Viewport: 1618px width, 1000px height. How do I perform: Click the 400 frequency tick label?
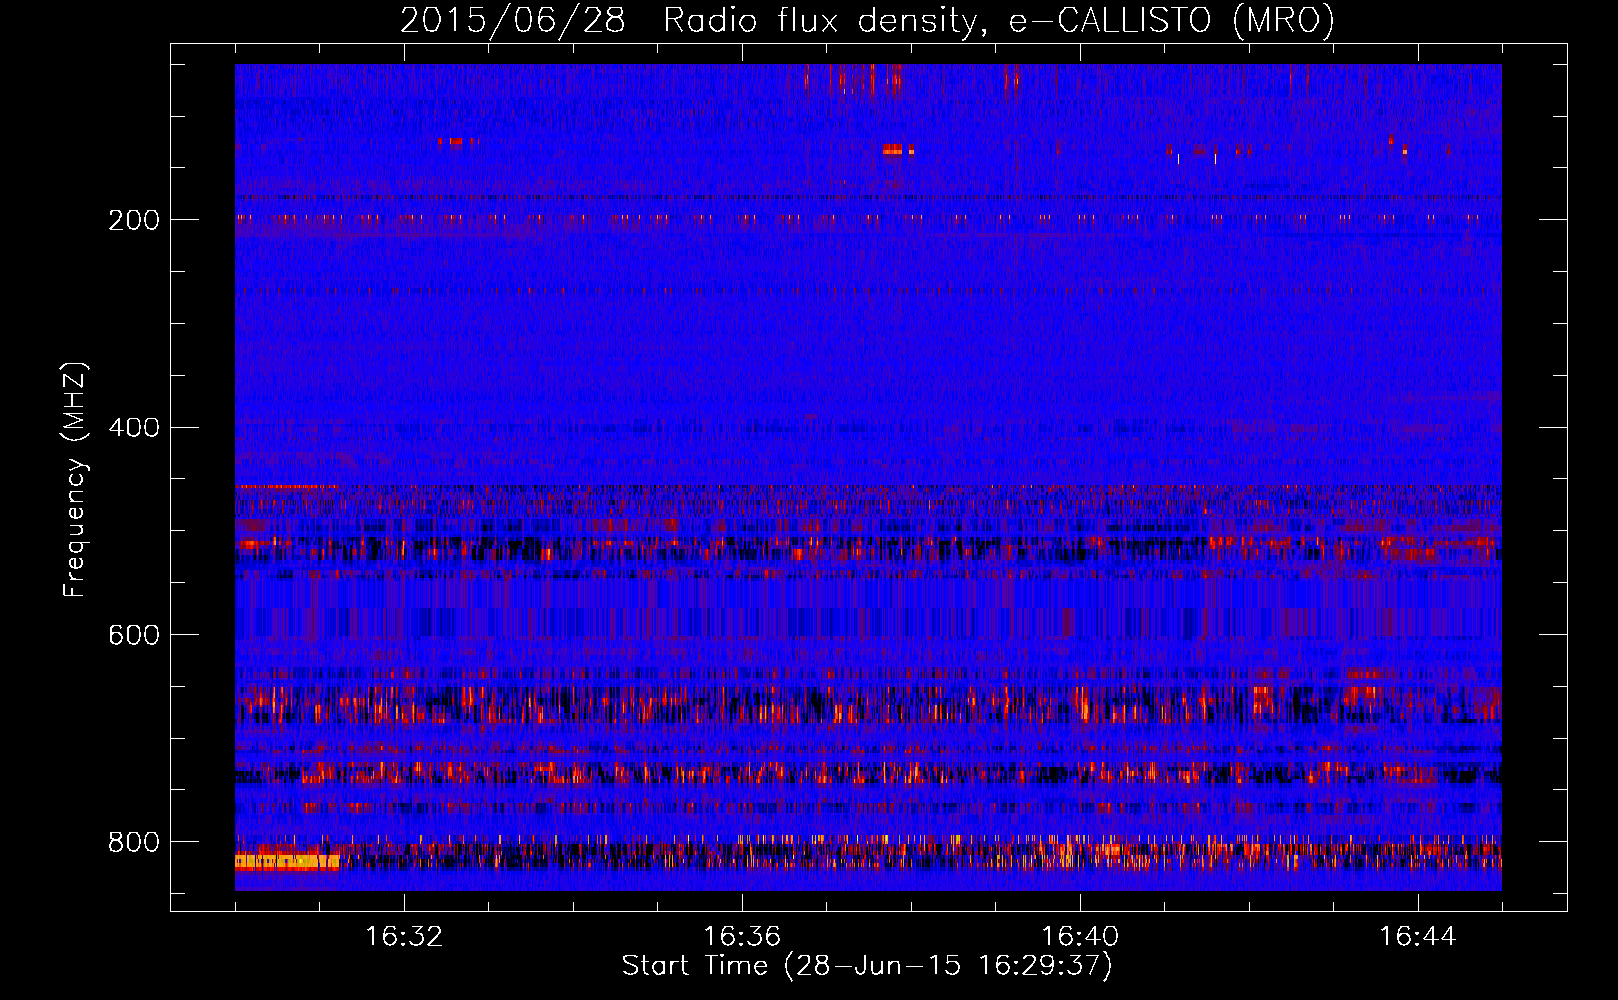(134, 428)
